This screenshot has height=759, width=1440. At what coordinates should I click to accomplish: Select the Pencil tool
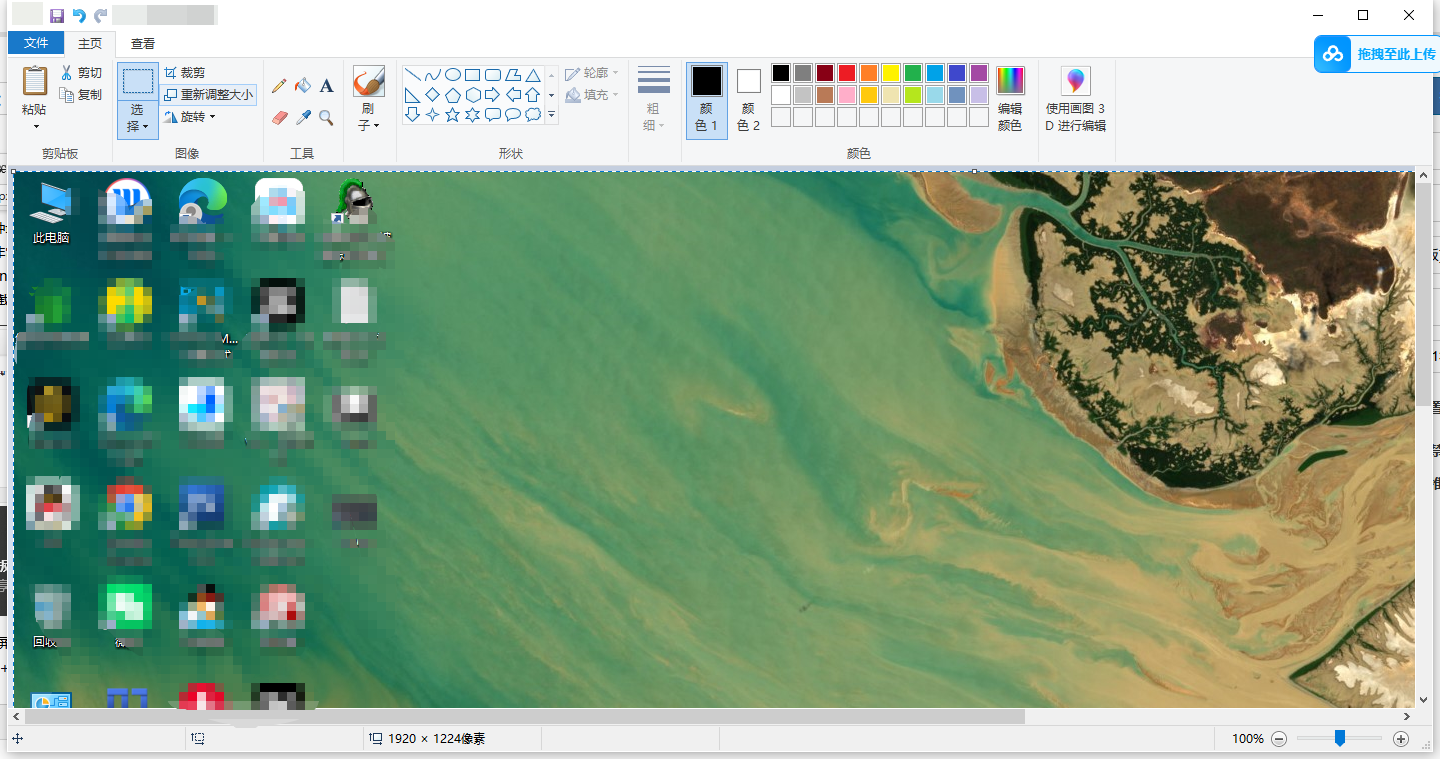(279, 87)
